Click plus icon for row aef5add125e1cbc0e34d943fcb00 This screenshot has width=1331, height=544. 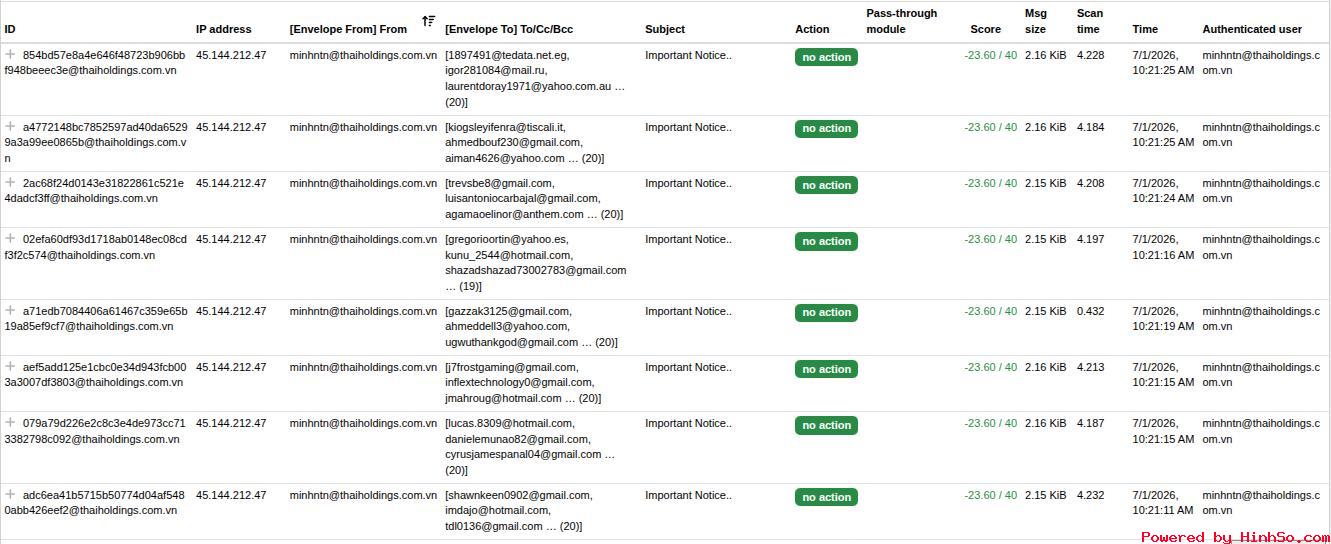[11, 367]
